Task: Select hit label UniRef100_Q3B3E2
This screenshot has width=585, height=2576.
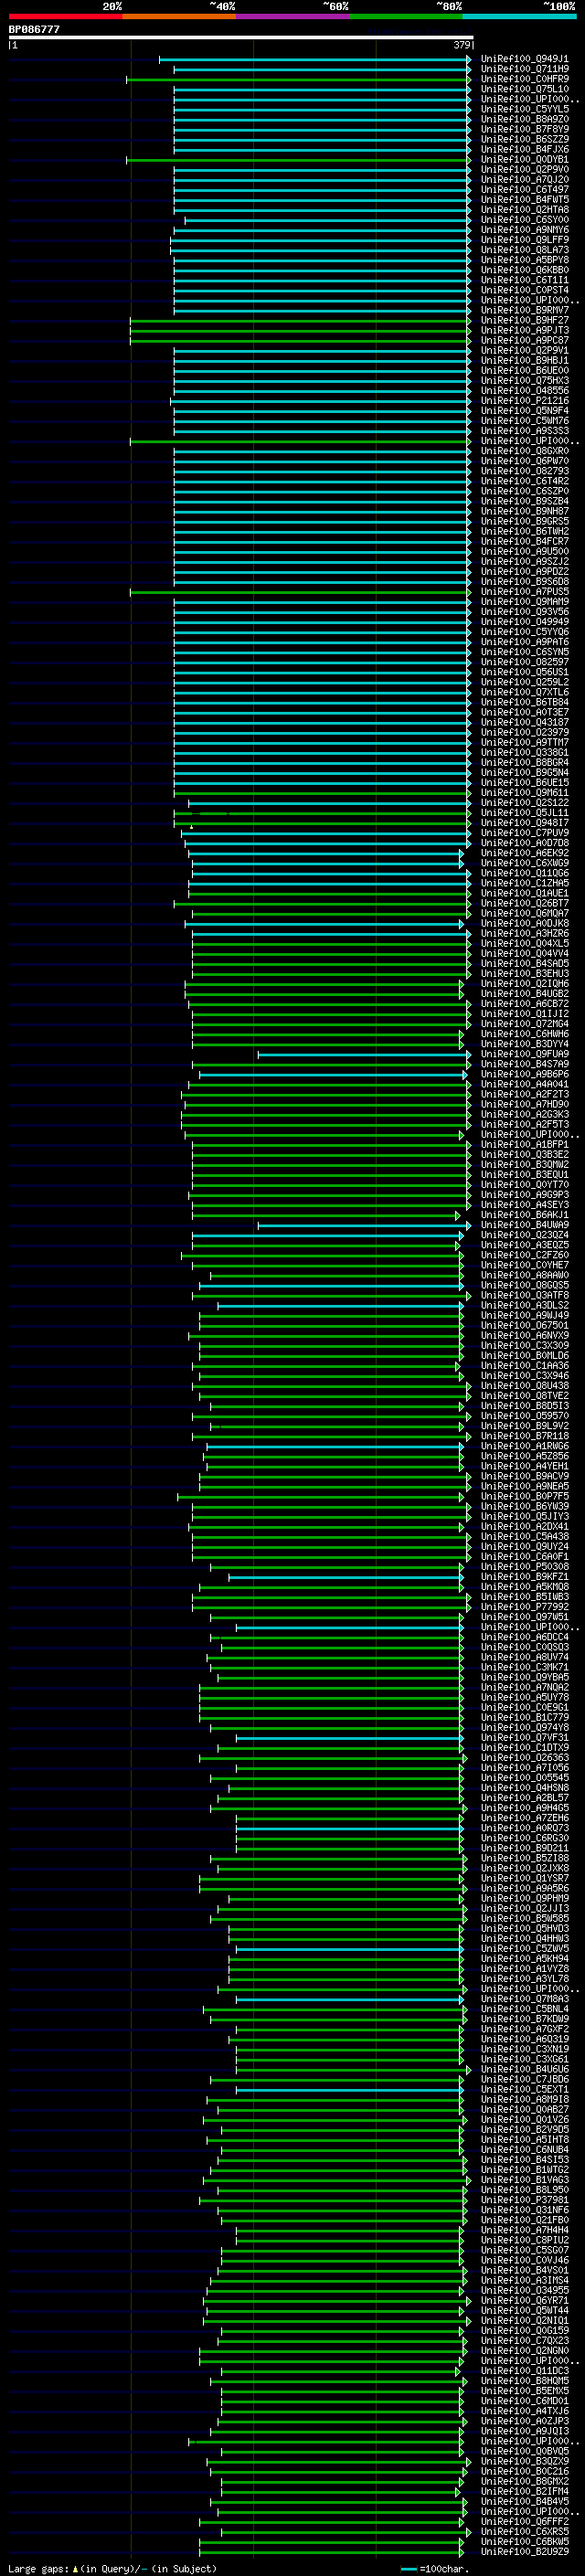Action: tap(524, 1154)
